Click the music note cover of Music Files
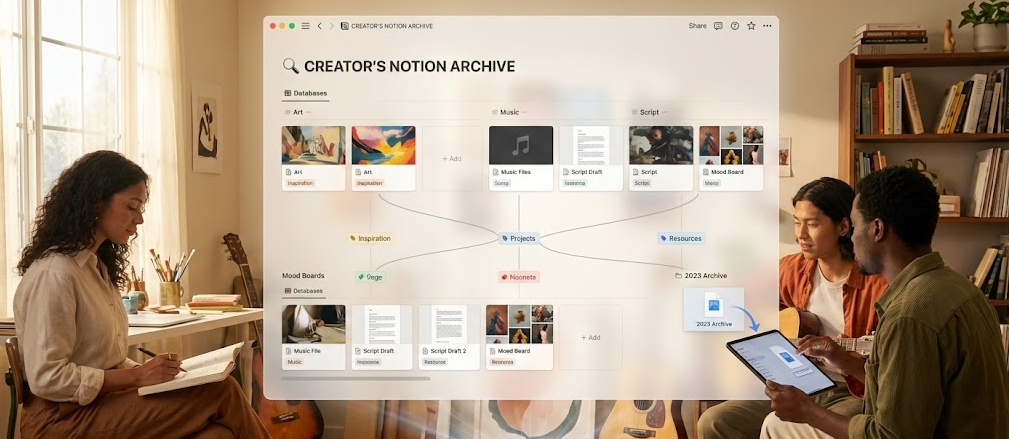Viewport: 1009px width, 439px height. pos(521,145)
